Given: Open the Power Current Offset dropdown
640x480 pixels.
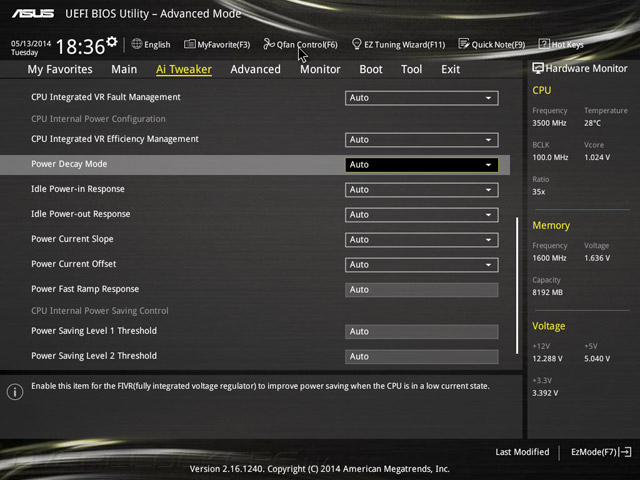Looking at the screenshot, I should pos(421,264).
